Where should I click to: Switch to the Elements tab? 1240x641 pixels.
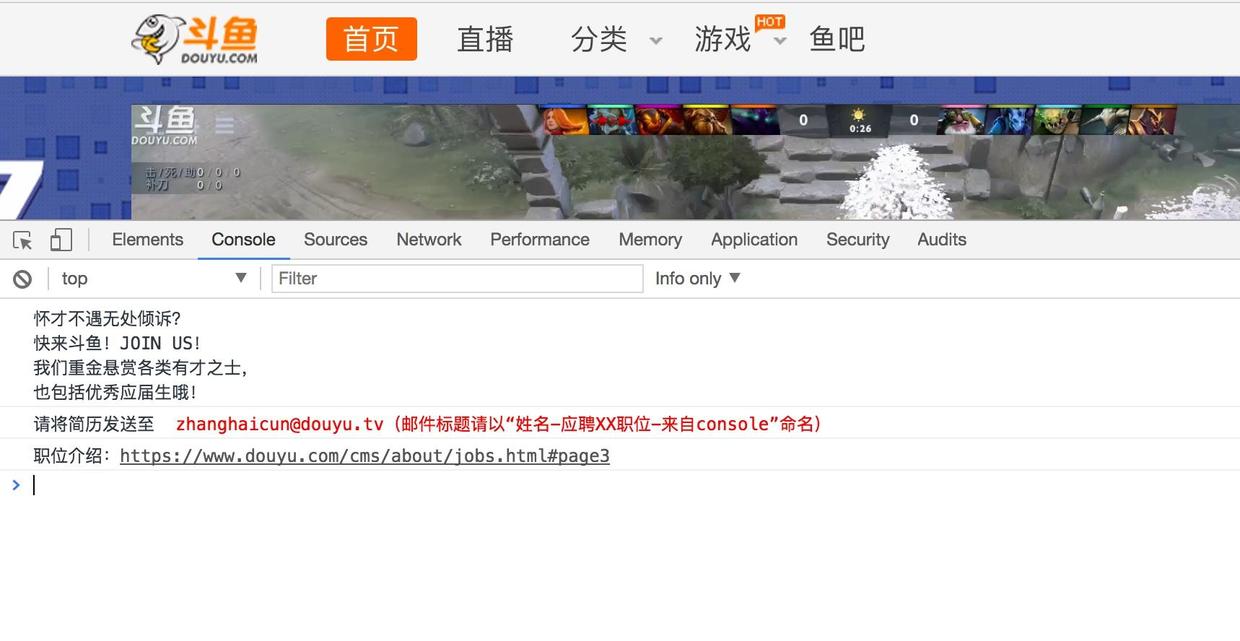(148, 240)
